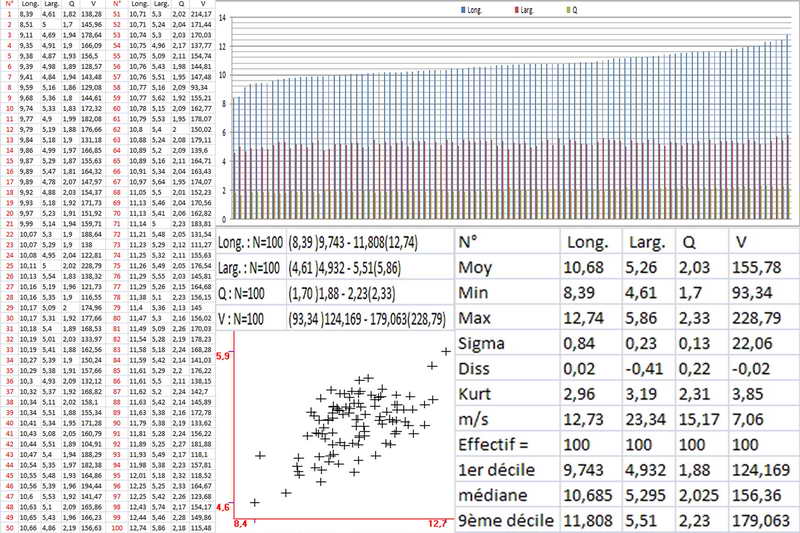Click the 'Max' row label

474,318
